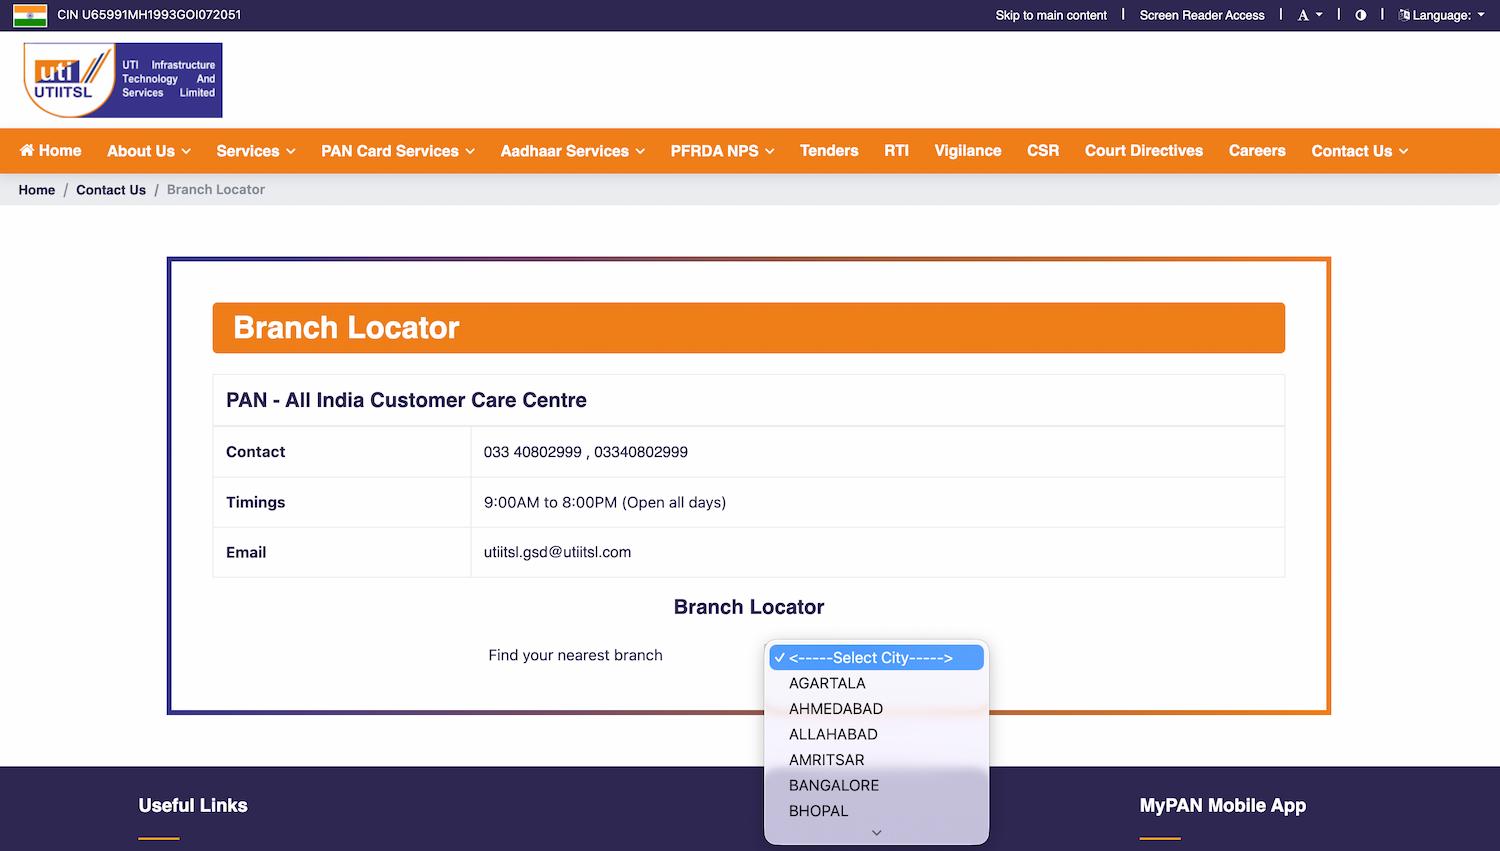Choose BANGALORE in the city dropdown
Screen dimensions: 1500x851
[833, 785]
